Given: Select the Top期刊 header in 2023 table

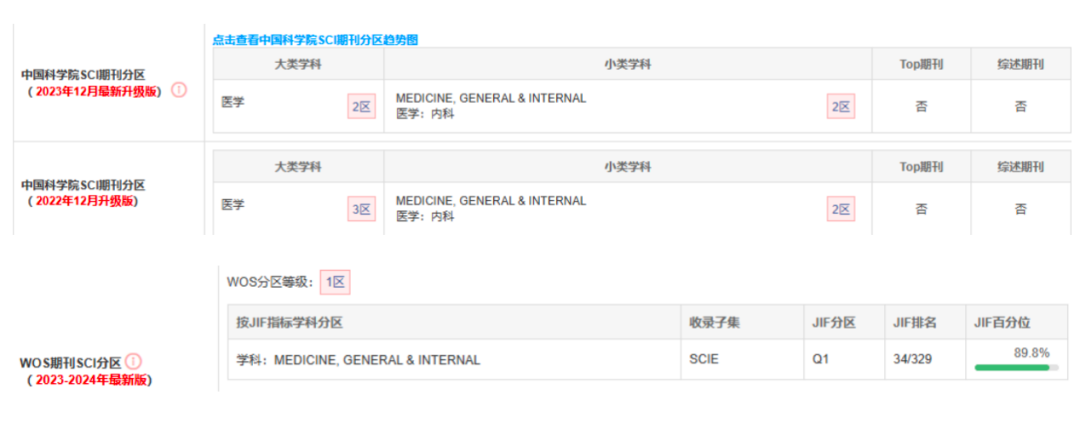Looking at the screenshot, I should (x=922, y=64).
